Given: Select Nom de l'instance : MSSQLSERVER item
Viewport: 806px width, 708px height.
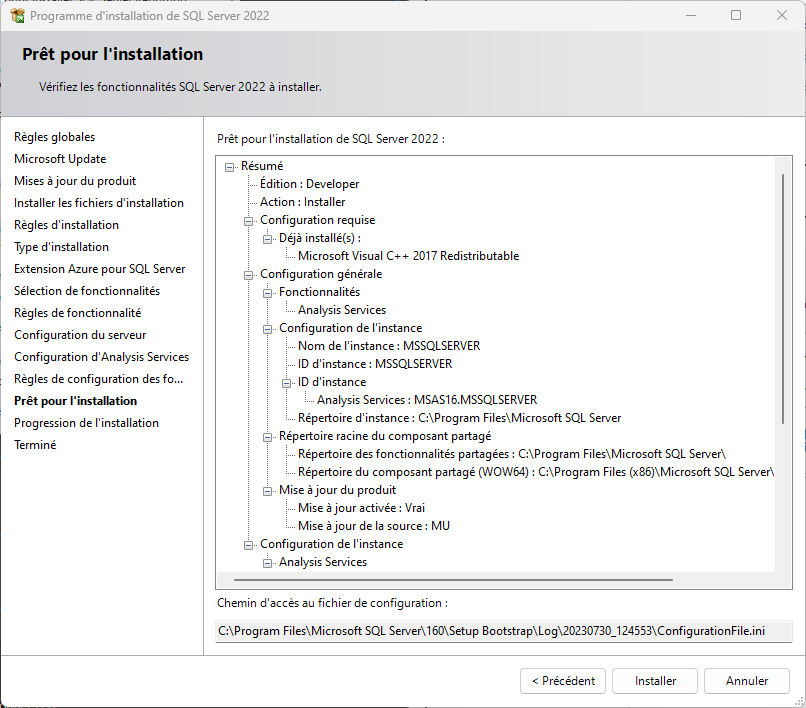Looking at the screenshot, I should click(389, 346).
